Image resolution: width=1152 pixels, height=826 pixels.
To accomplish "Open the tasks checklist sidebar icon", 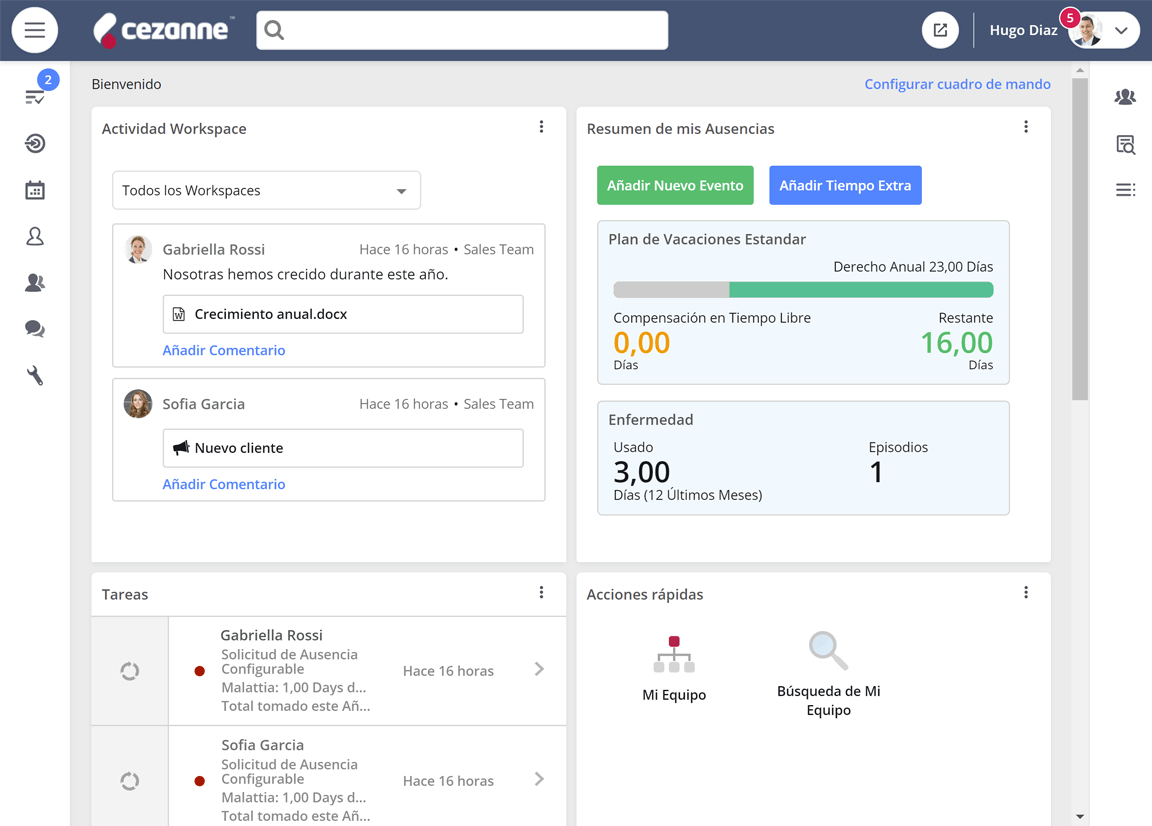I will pyautogui.click(x=35, y=96).
